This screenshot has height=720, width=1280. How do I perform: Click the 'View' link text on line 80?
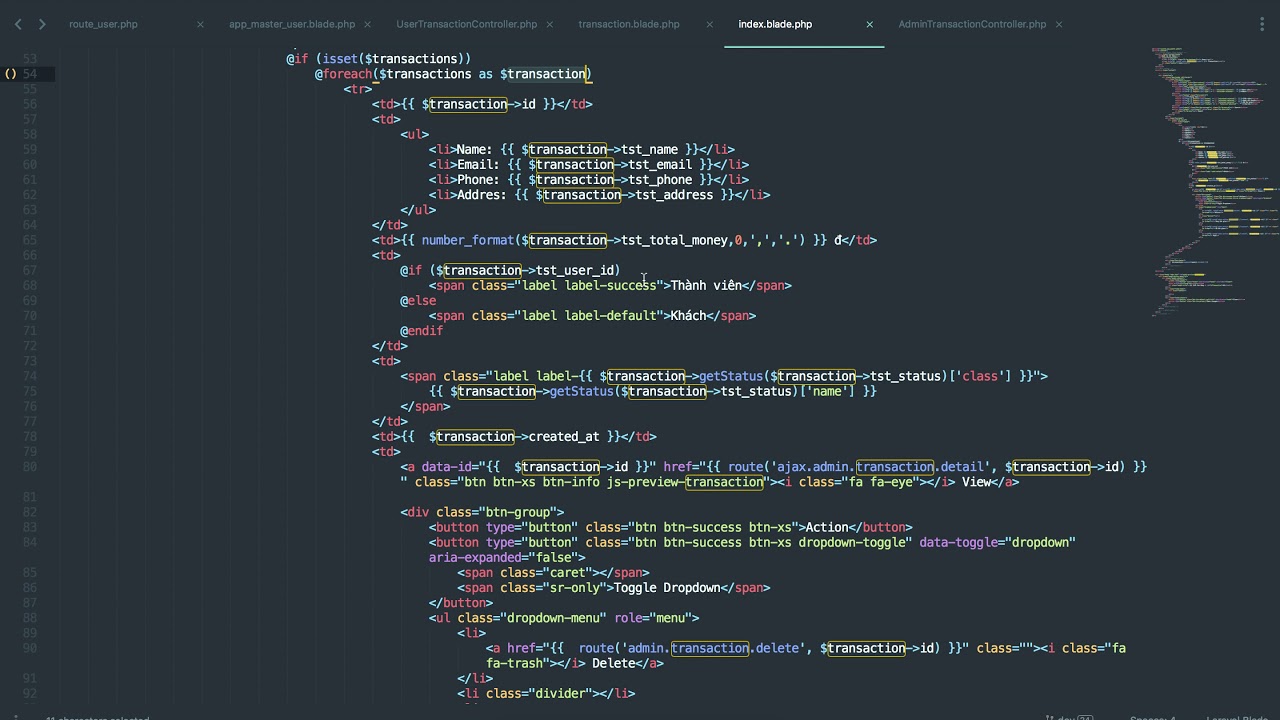pyautogui.click(x=976, y=482)
